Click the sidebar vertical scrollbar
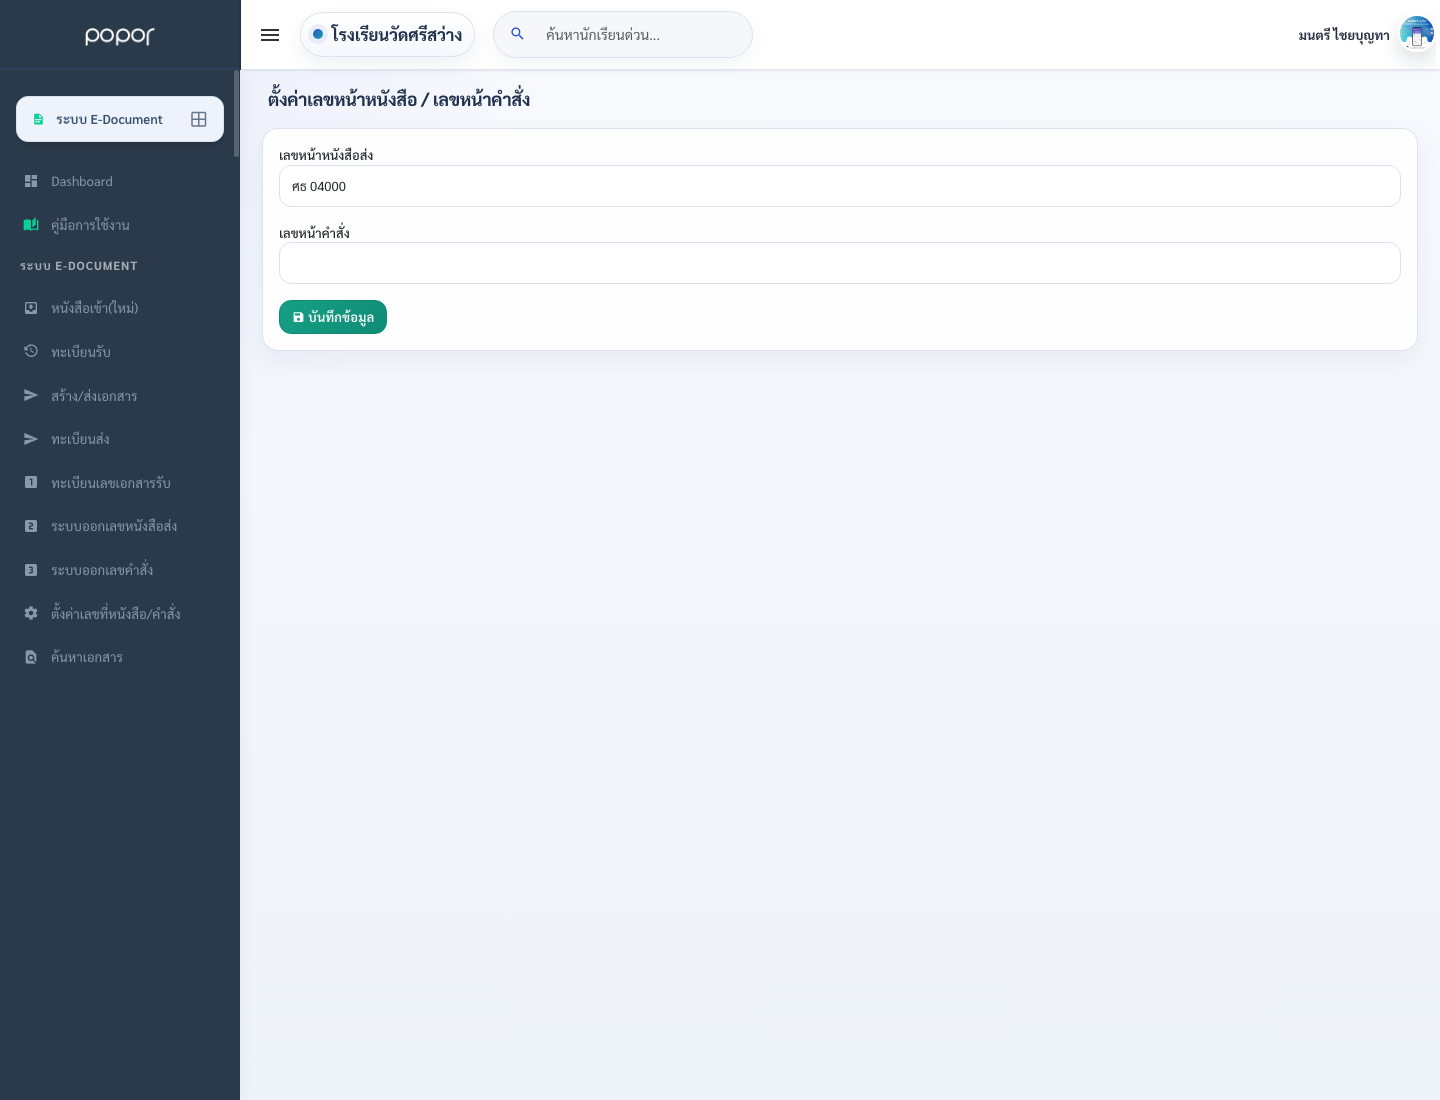Viewport: 1440px width, 1100px height. pyautogui.click(x=237, y=113)
